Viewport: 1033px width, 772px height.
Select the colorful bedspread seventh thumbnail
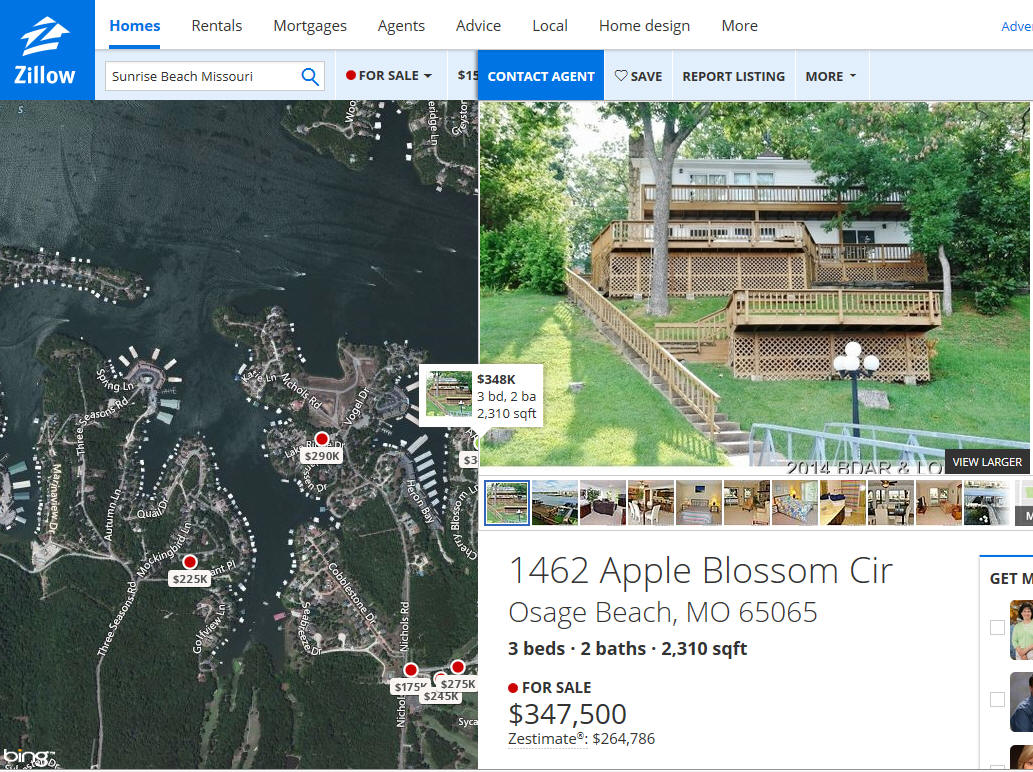pos(795,503)
